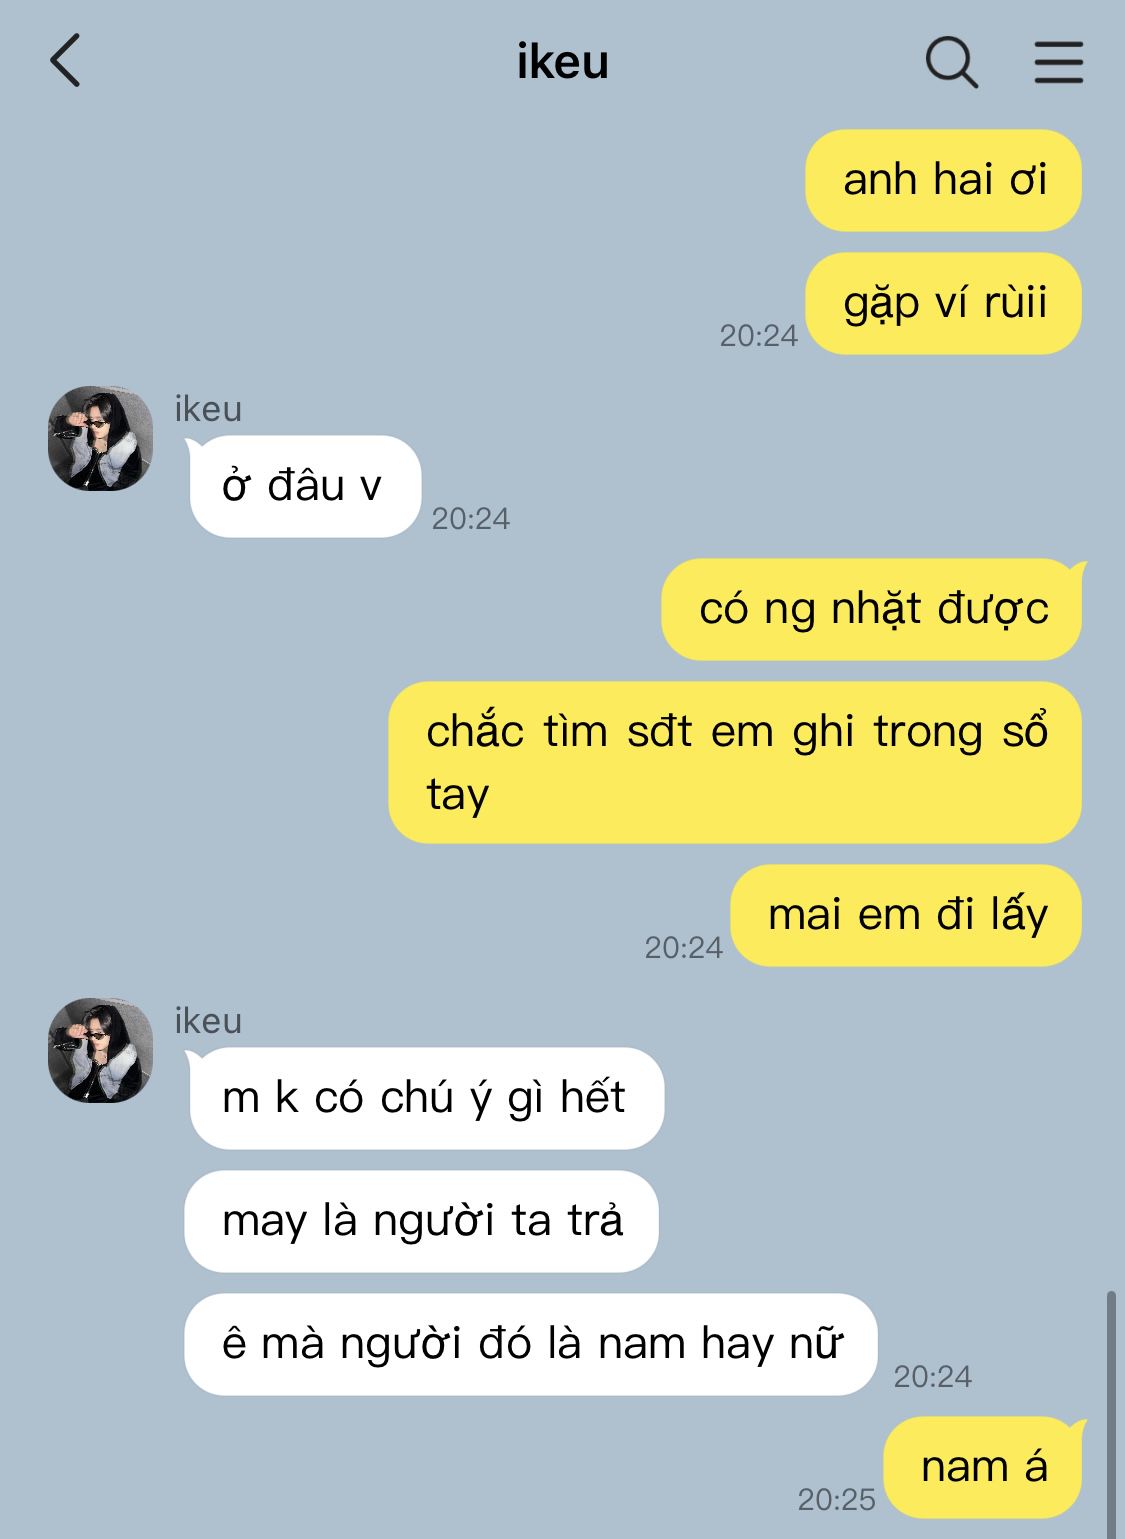Tap the 'nam hay nữ' question message
Screen dimensions: 1125x1539
point(531,1344)
